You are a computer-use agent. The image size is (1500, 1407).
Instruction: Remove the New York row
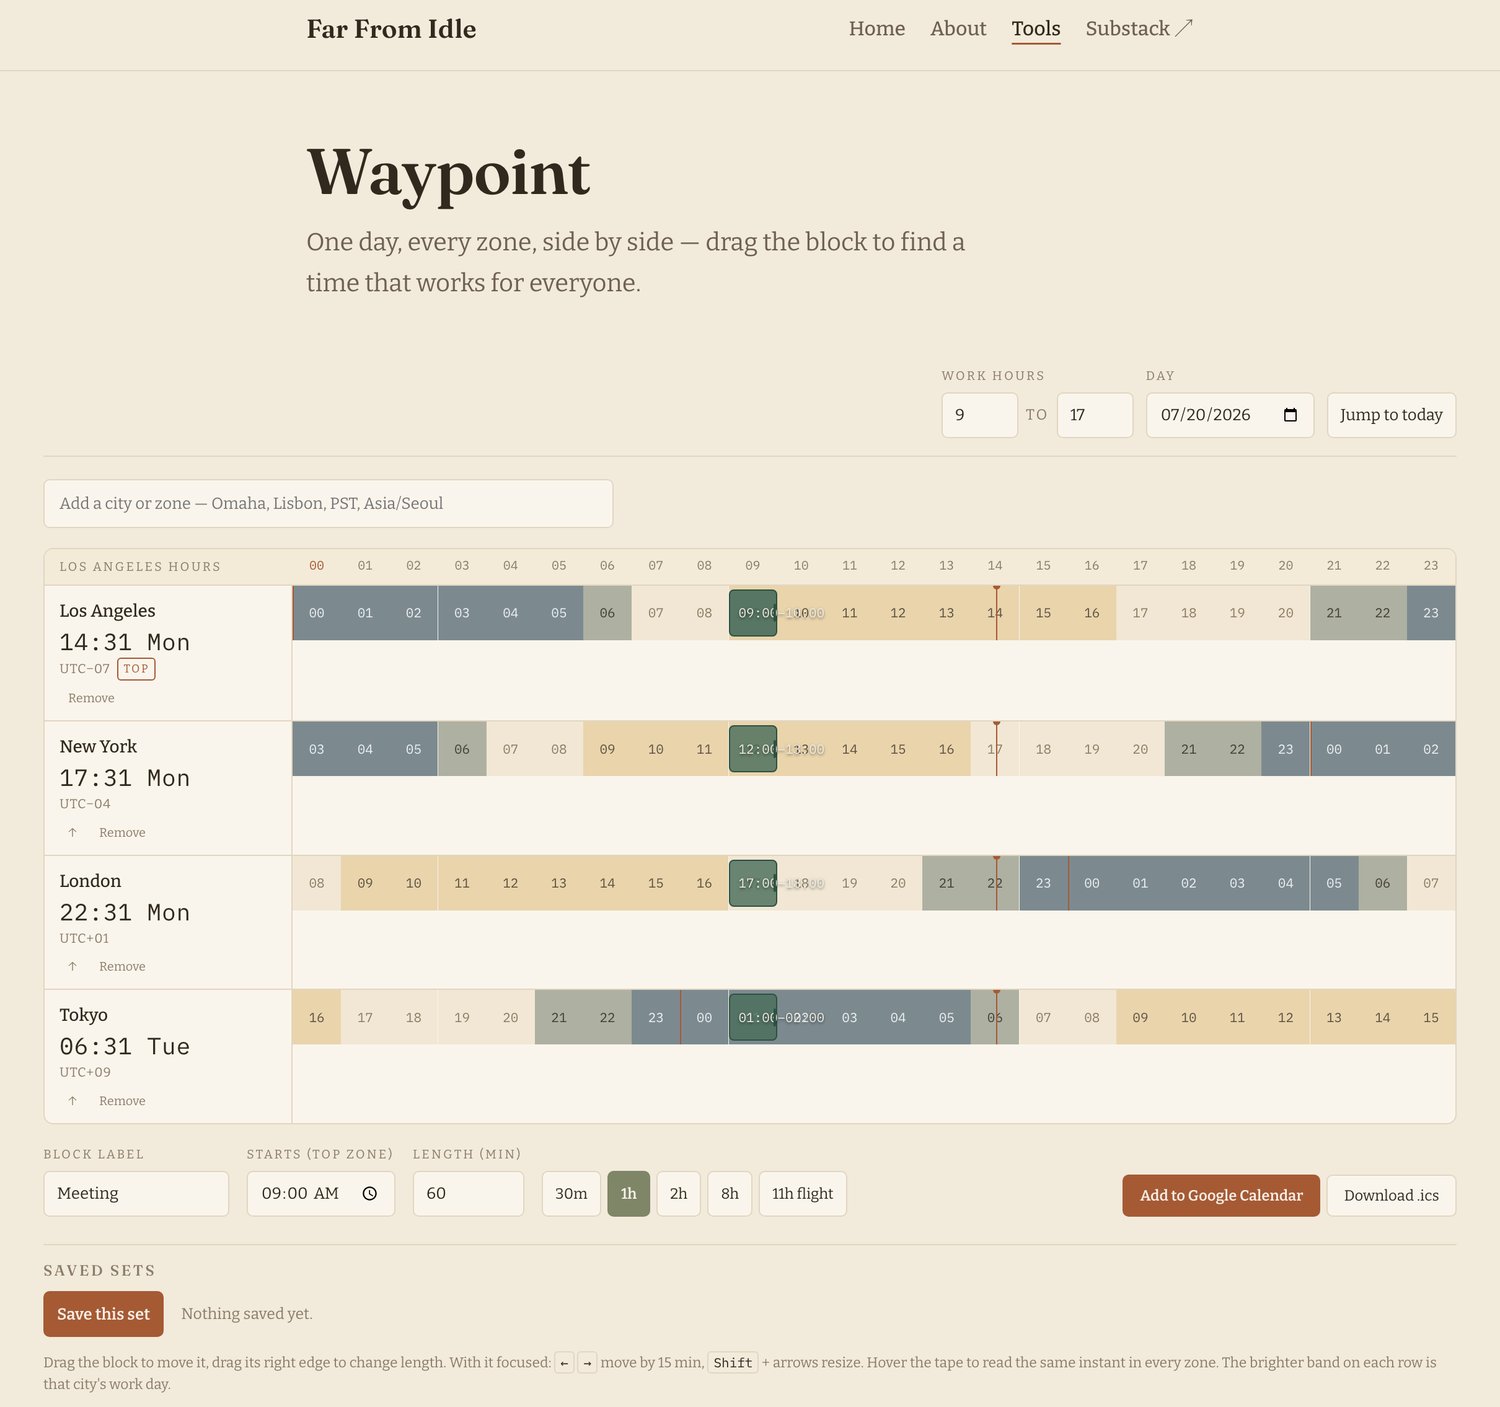click(122, 832)
